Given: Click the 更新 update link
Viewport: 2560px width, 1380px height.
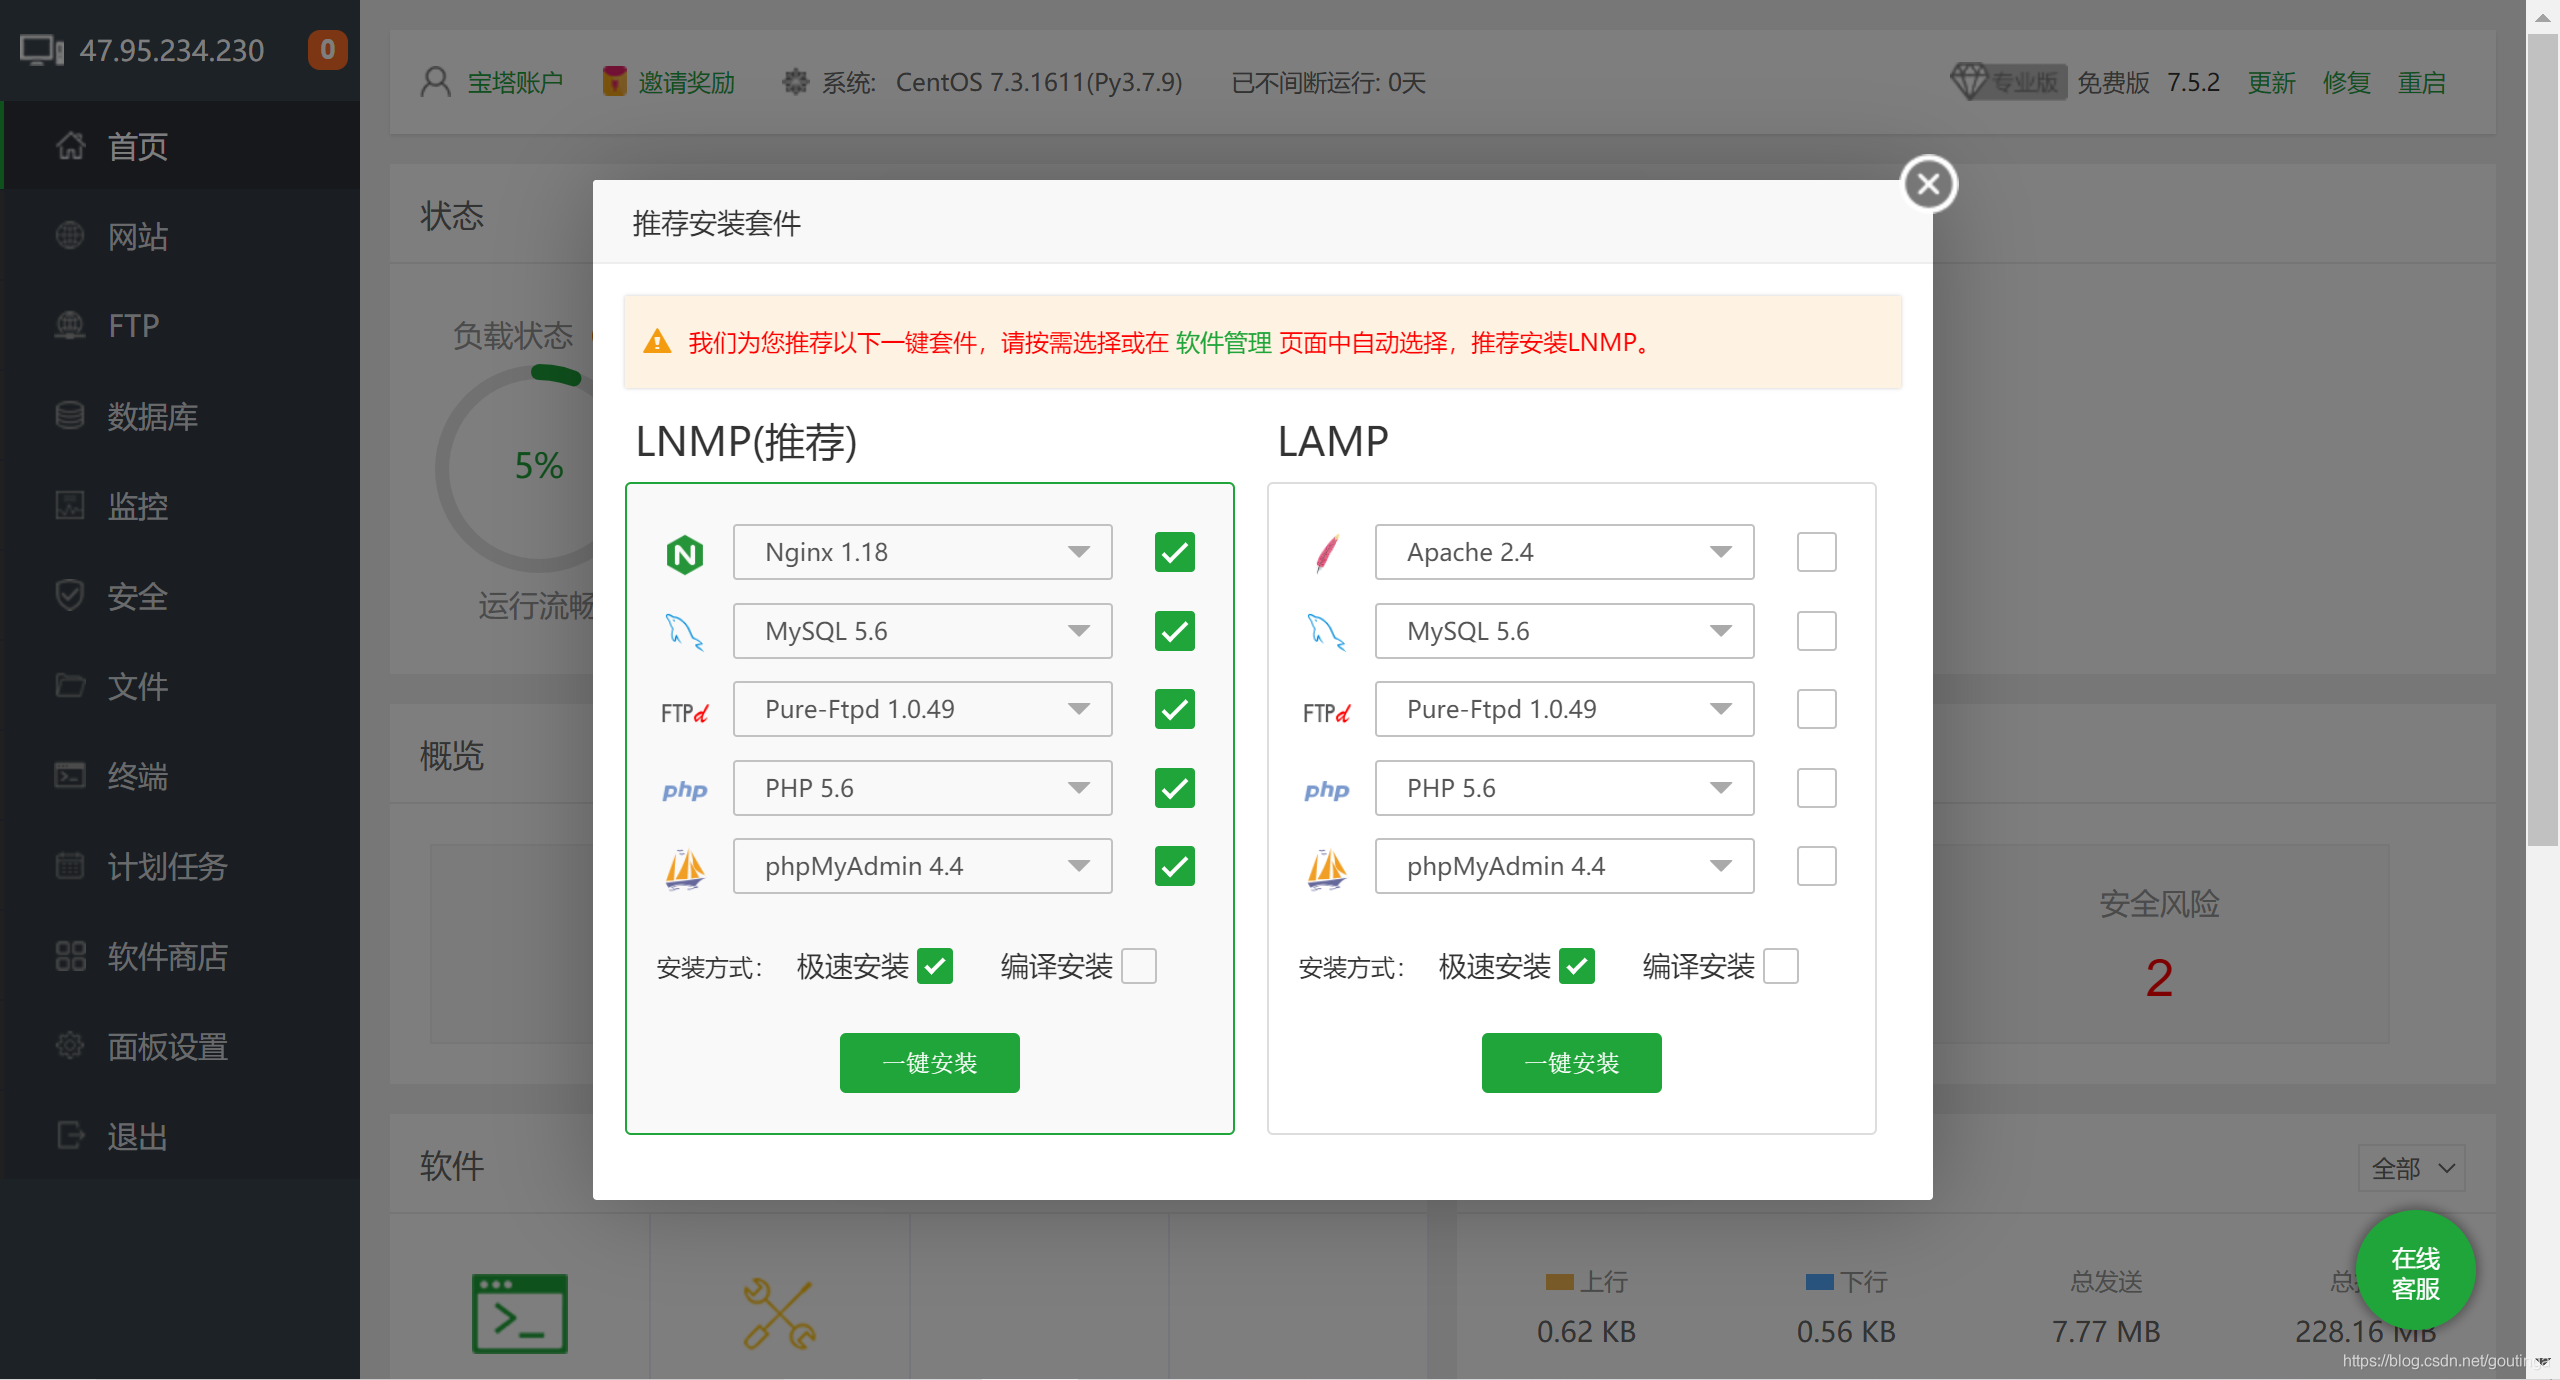Looking at the screenshot, I should (x=2272, y=82).
